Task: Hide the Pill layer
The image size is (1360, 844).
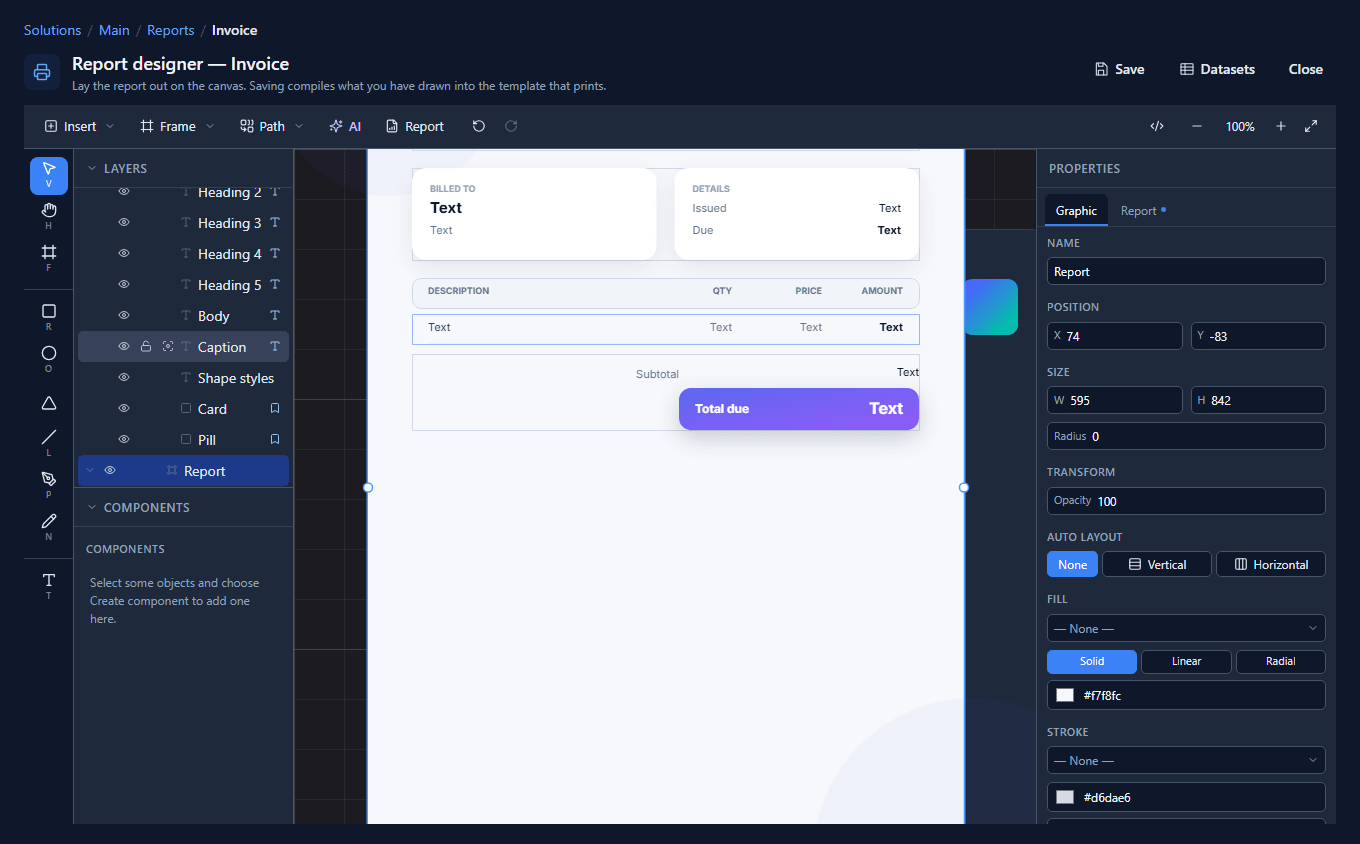Action: pyautogui.click(x=124, y=440)
